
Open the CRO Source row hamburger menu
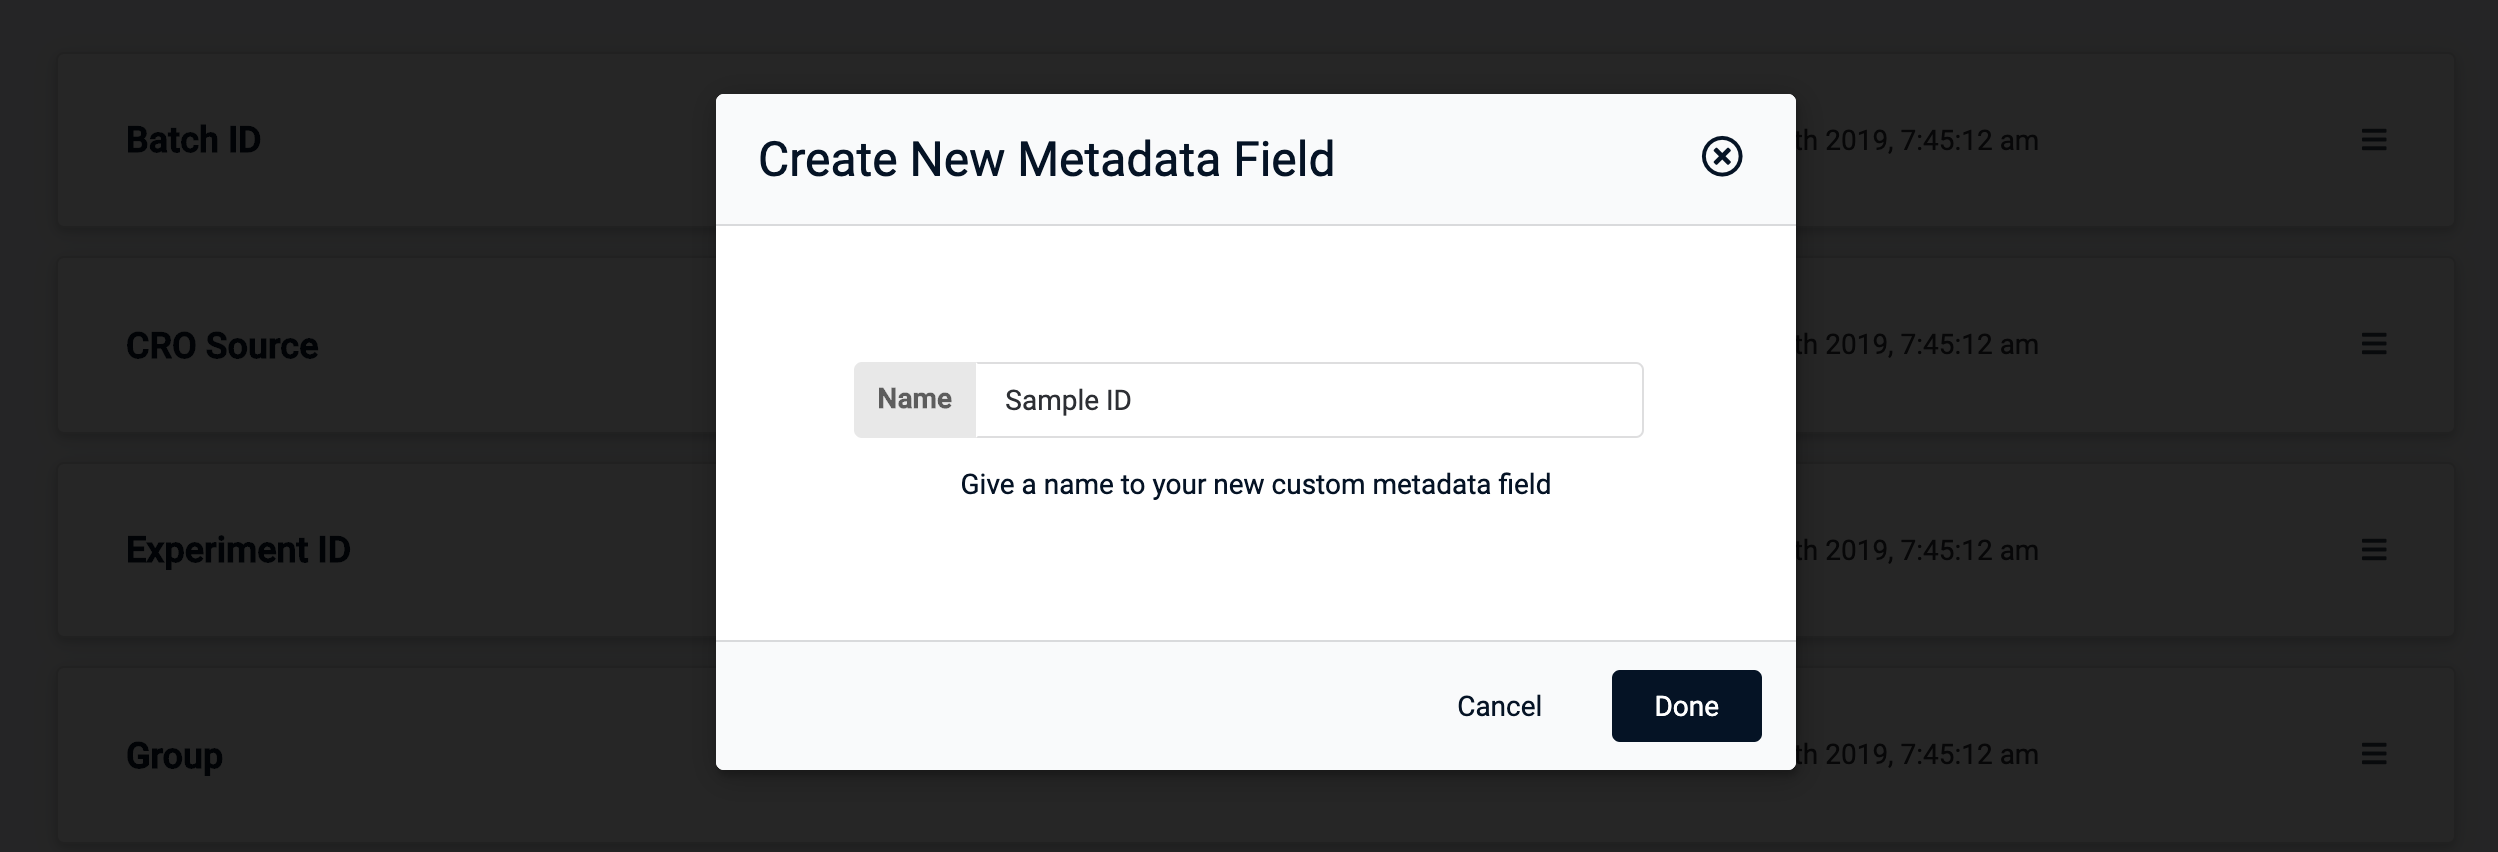pyautogui.click(x=2374, y=344)
